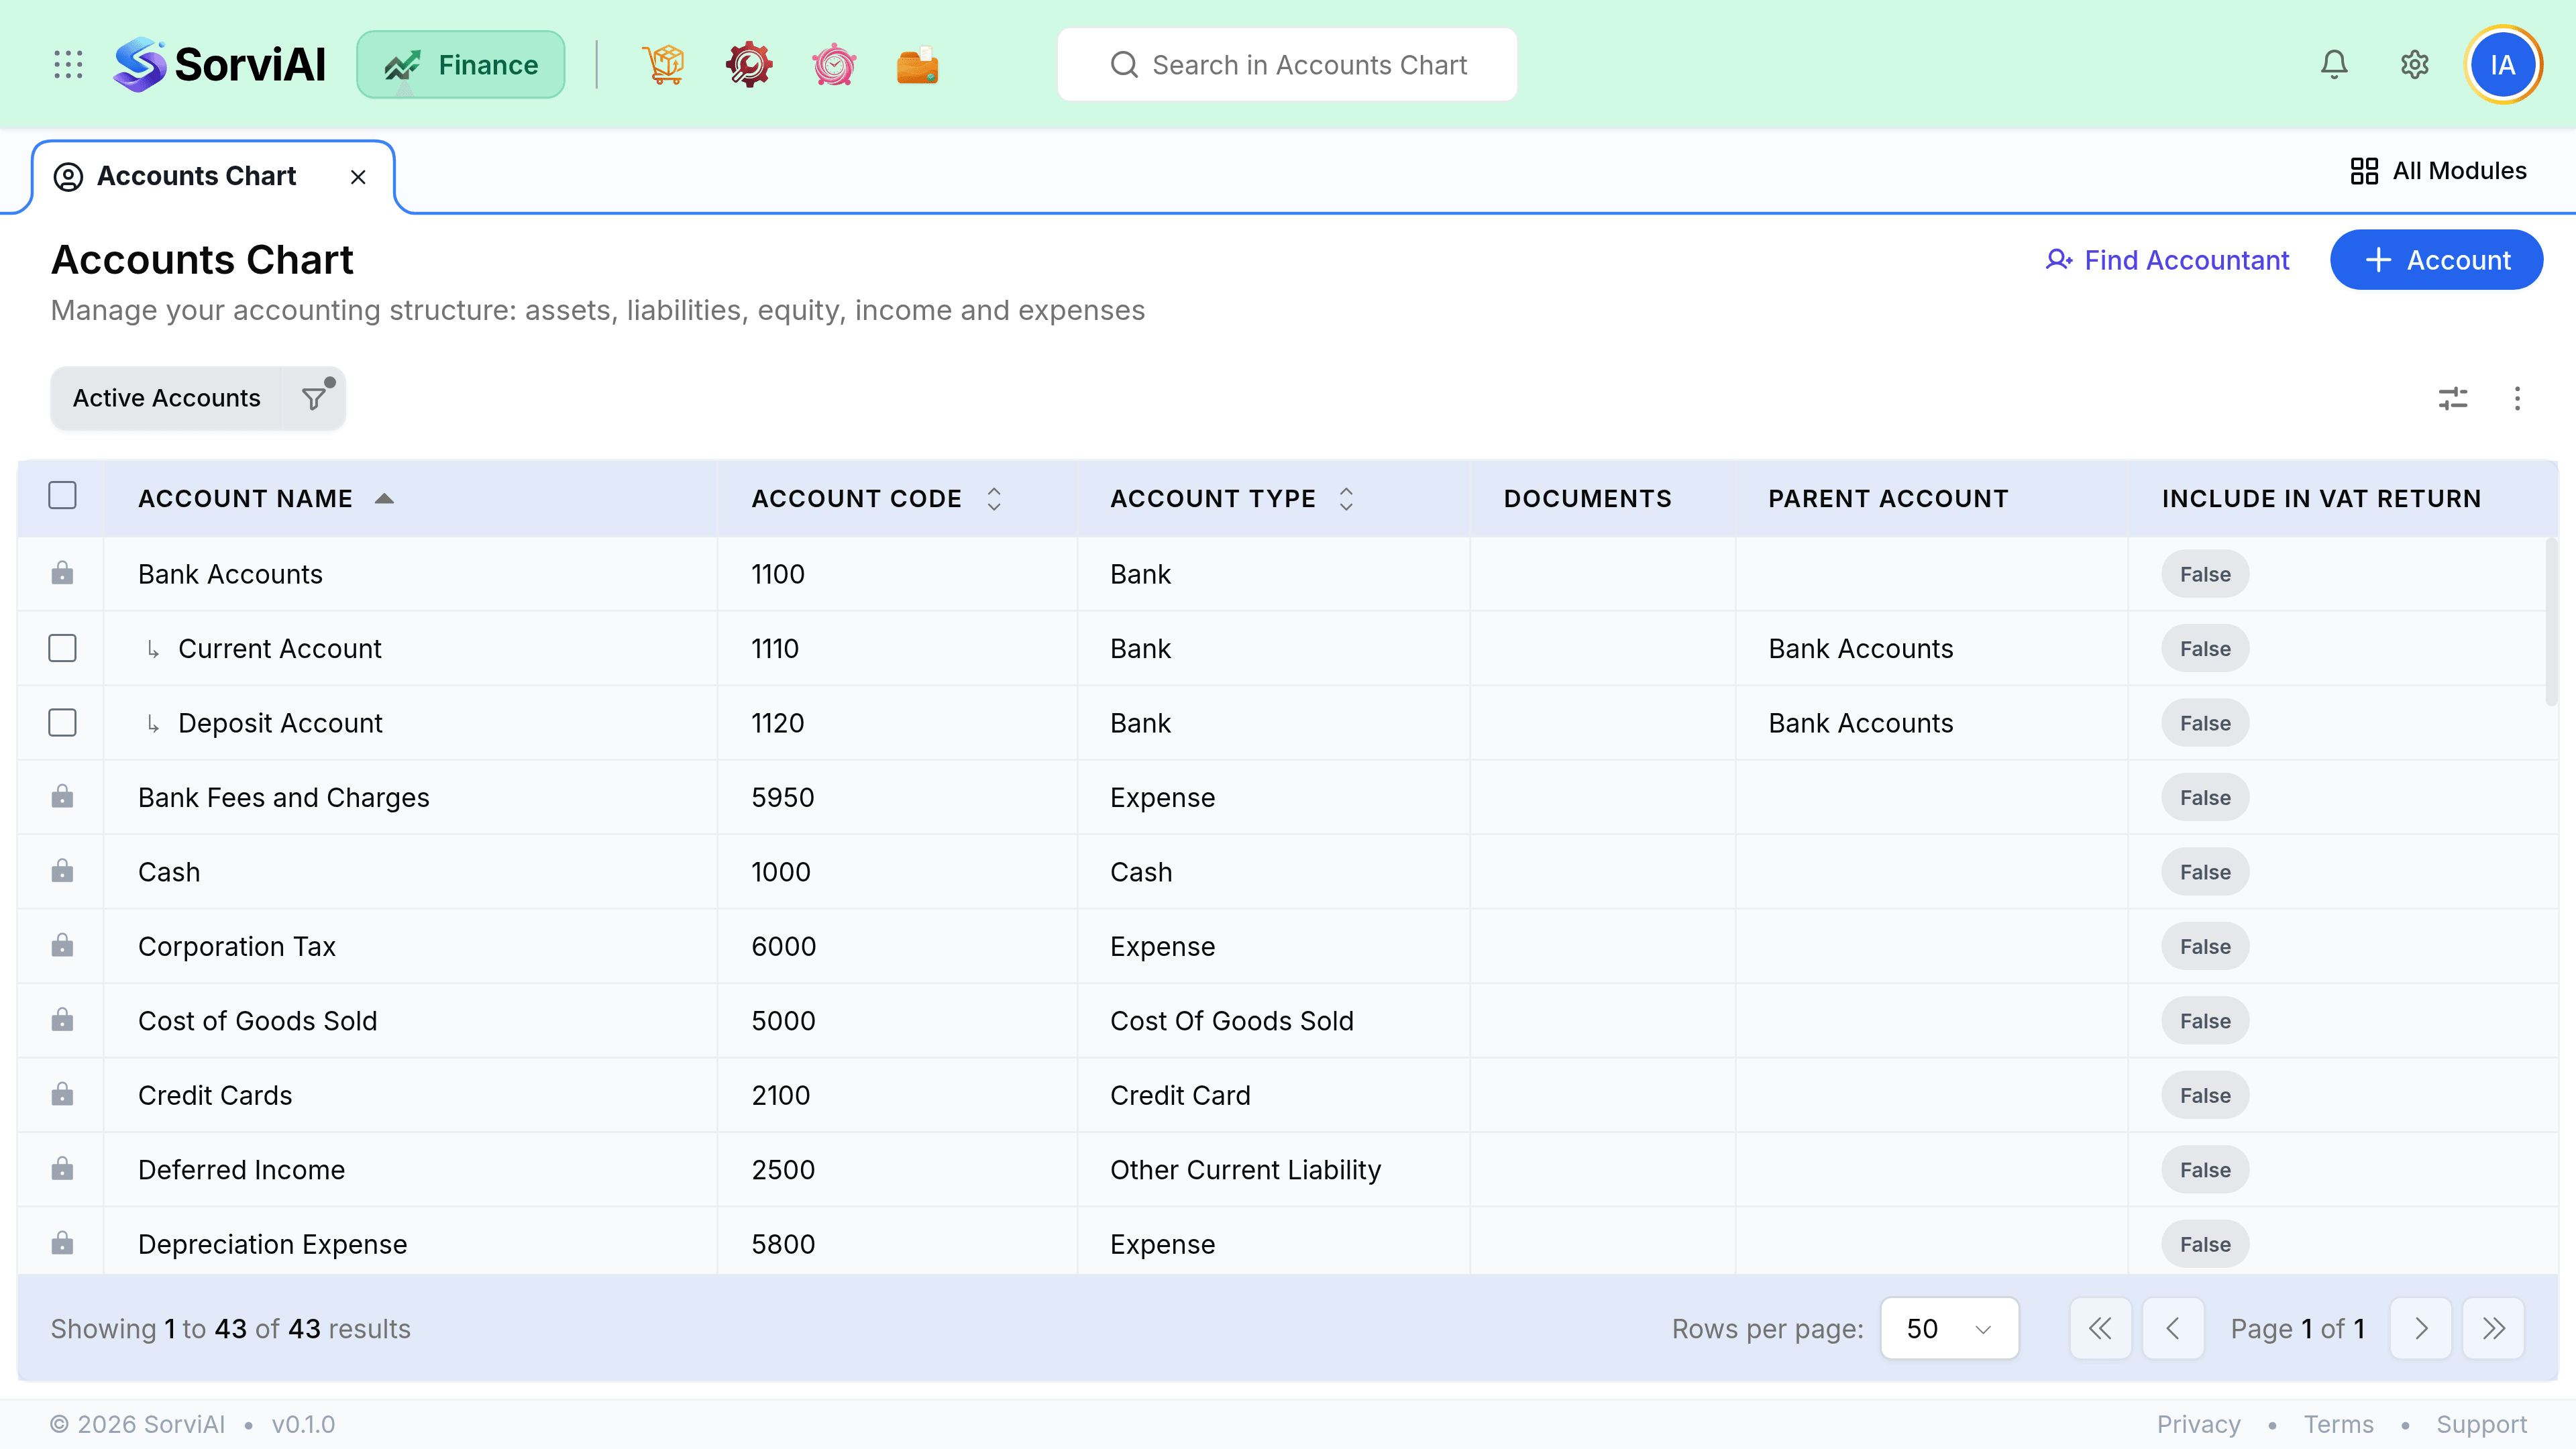Viewport: 2576px width, 1449px height.
Task: Click the Corporation Tax account name
Action: click(236, 946)
